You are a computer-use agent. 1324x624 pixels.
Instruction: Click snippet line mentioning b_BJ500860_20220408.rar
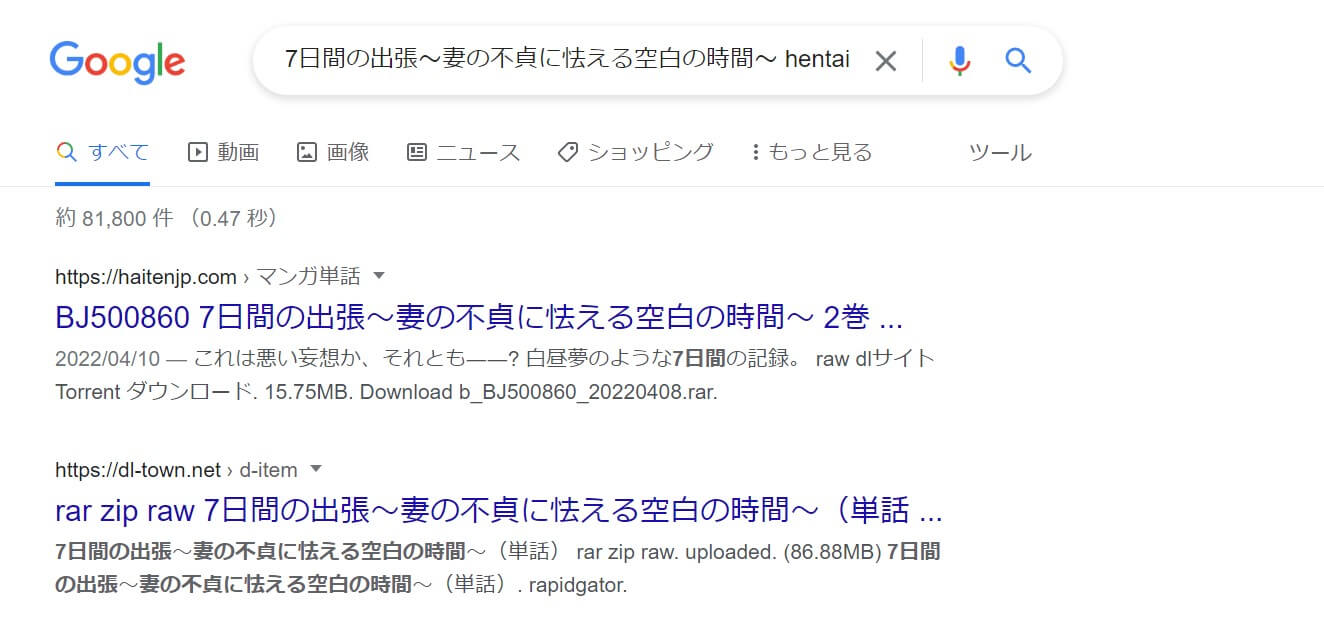[x=387, y=392]
